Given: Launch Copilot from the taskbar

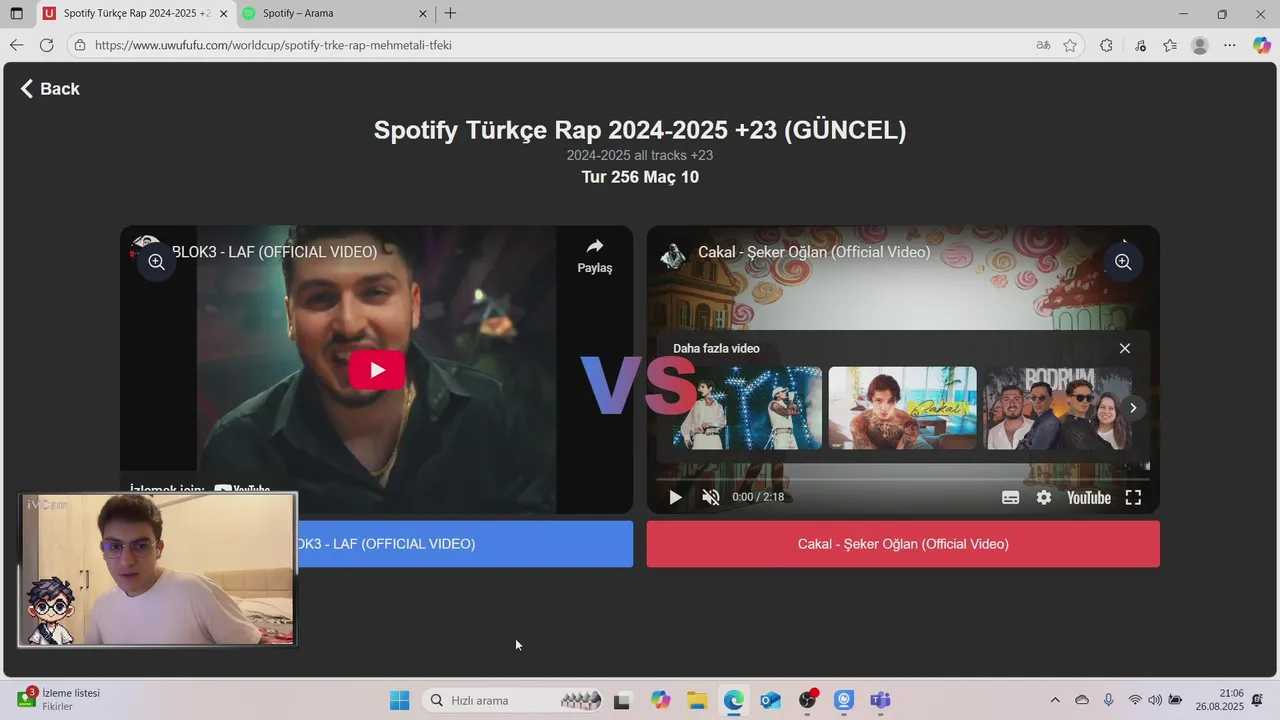Looking at the screenshot, I should 660,700.
